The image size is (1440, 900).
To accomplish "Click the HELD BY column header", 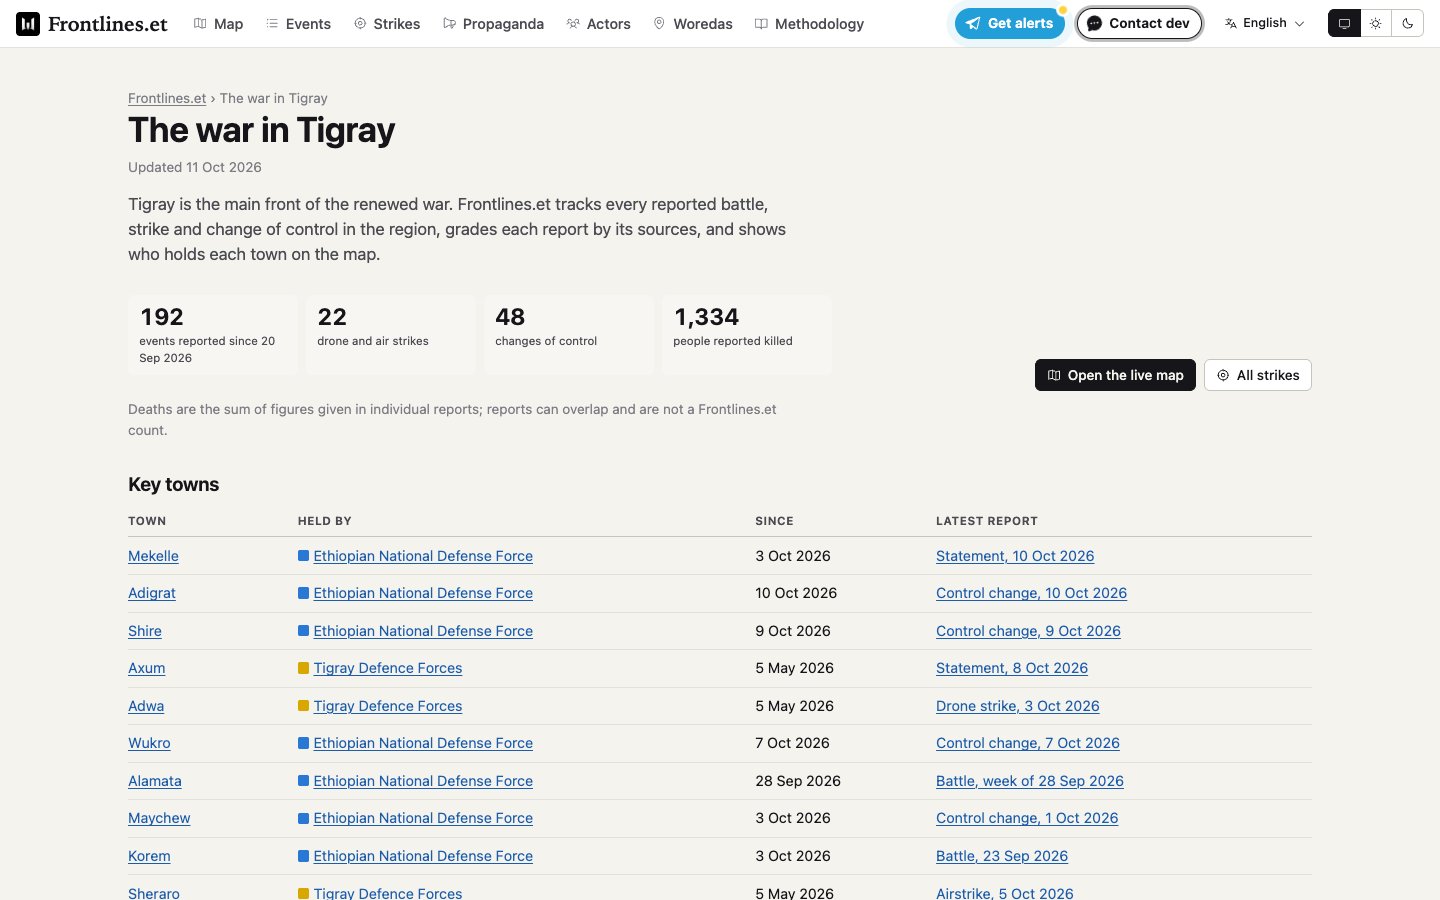I will pos(325,521).
